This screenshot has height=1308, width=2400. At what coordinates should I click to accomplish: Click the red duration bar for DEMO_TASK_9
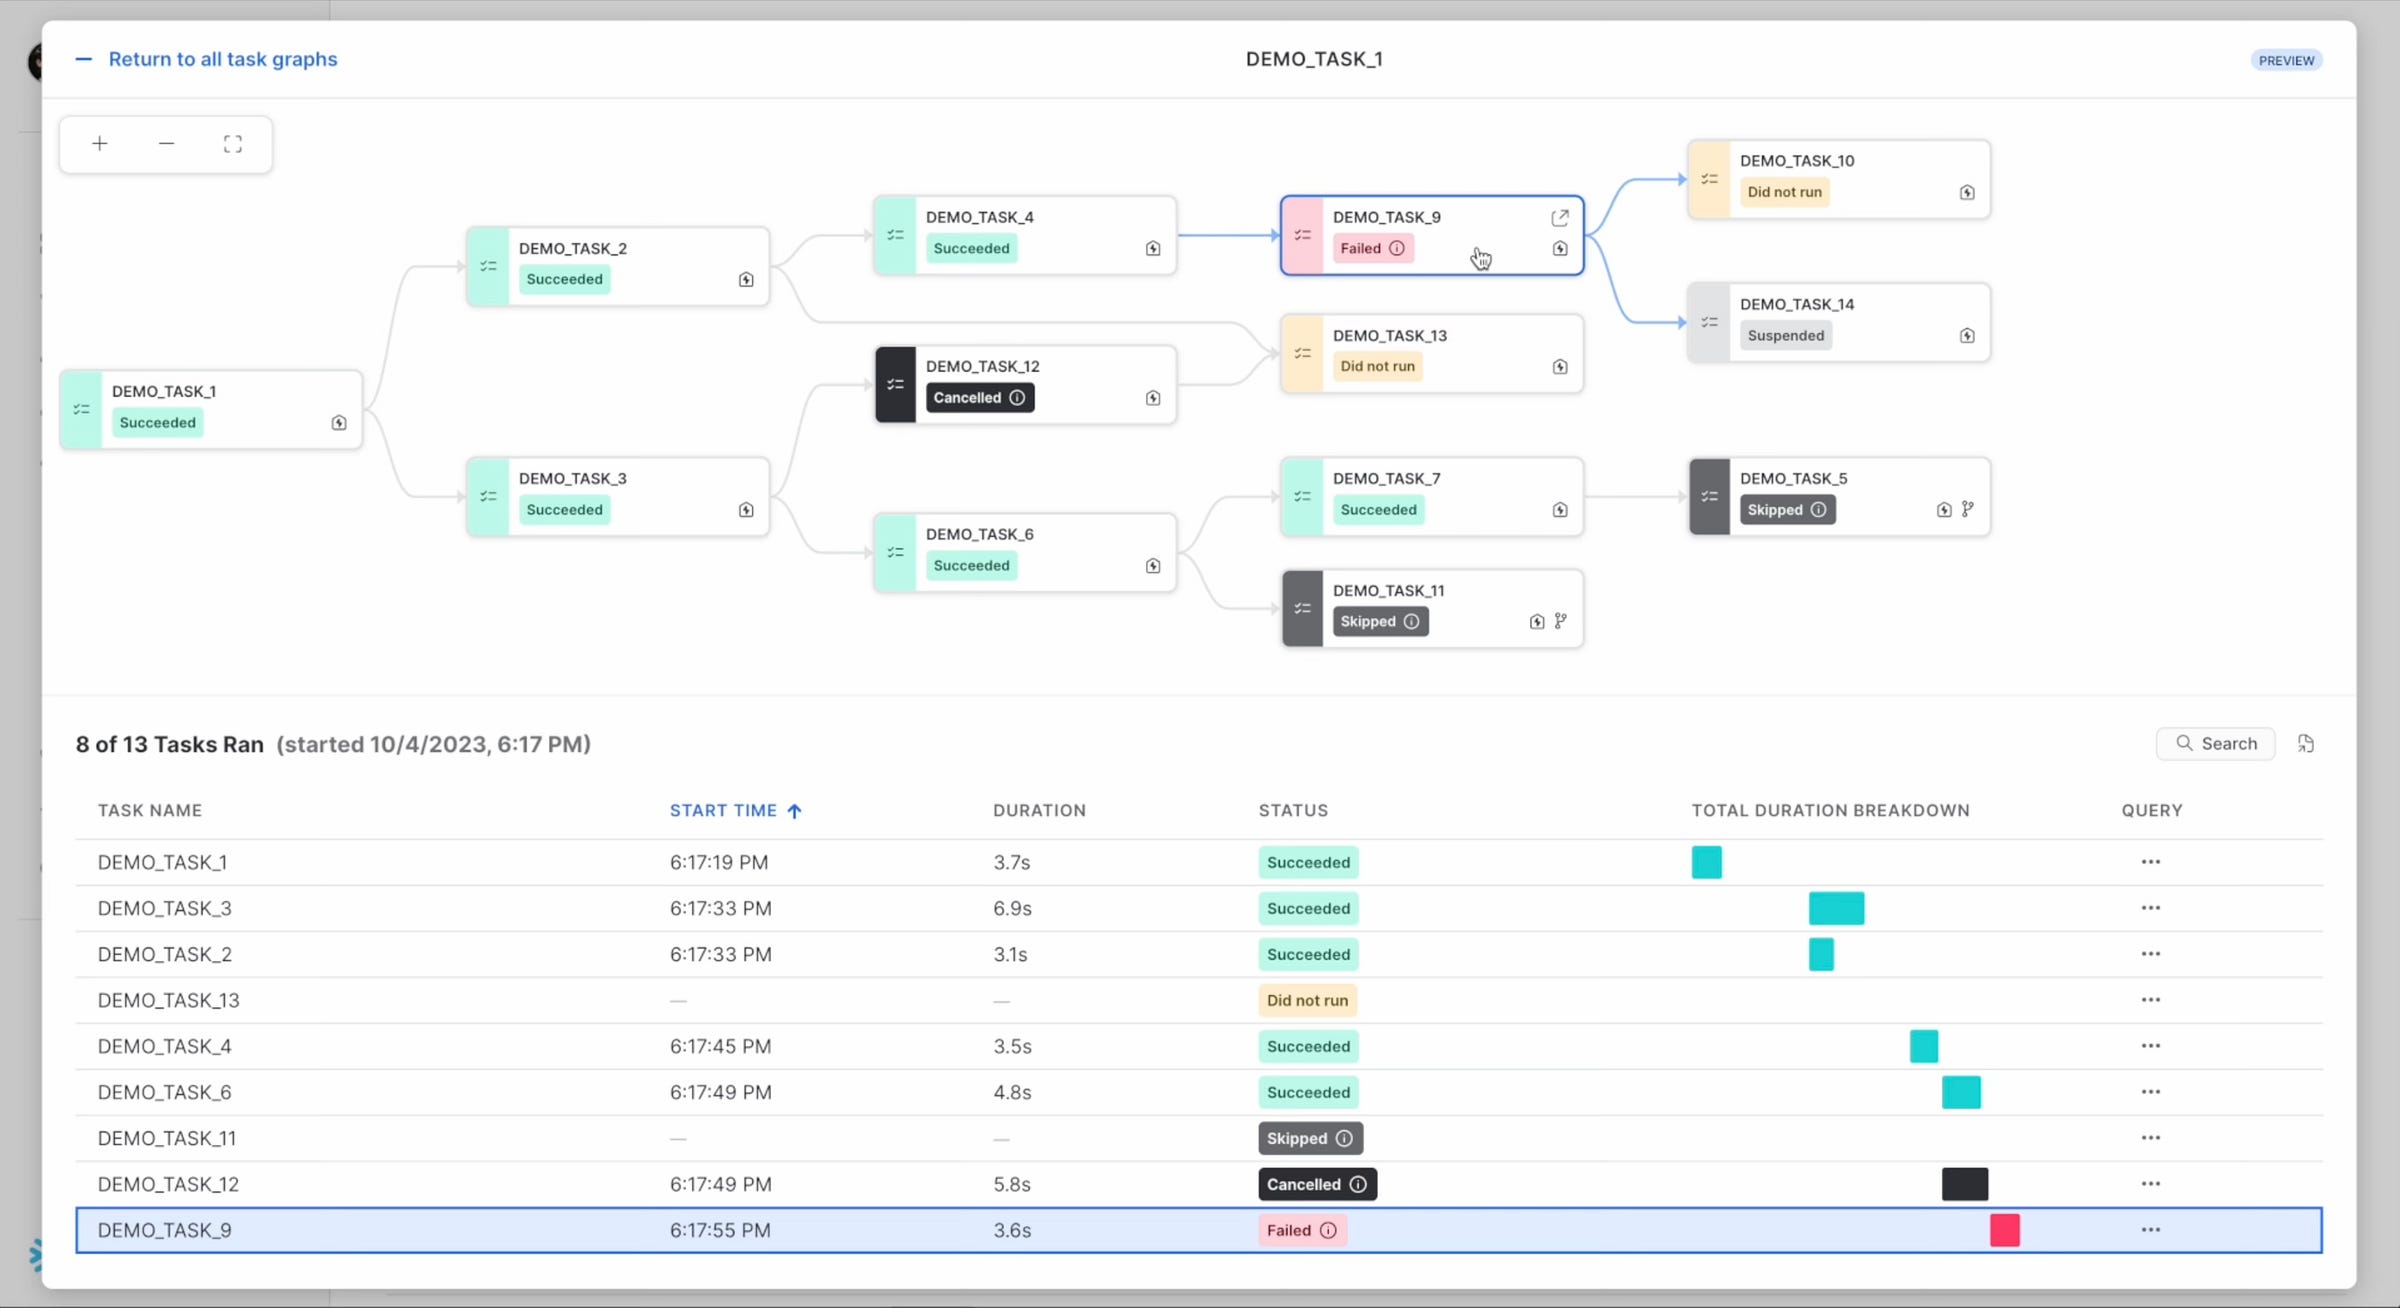(2005, 1230)
